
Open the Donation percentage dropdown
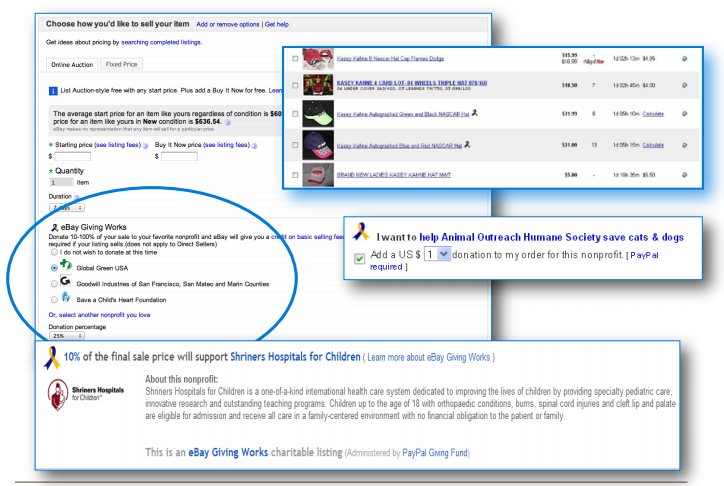tap(67, 336)
